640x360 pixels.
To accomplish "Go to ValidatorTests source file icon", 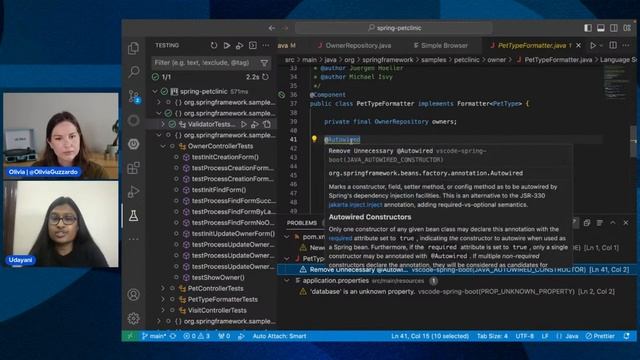I will (x=267, y=124).
